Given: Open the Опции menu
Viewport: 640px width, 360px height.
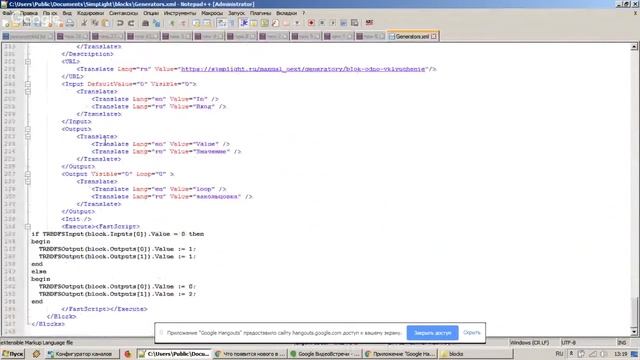Looking at the screenshot, I should [x=151, y=13].
